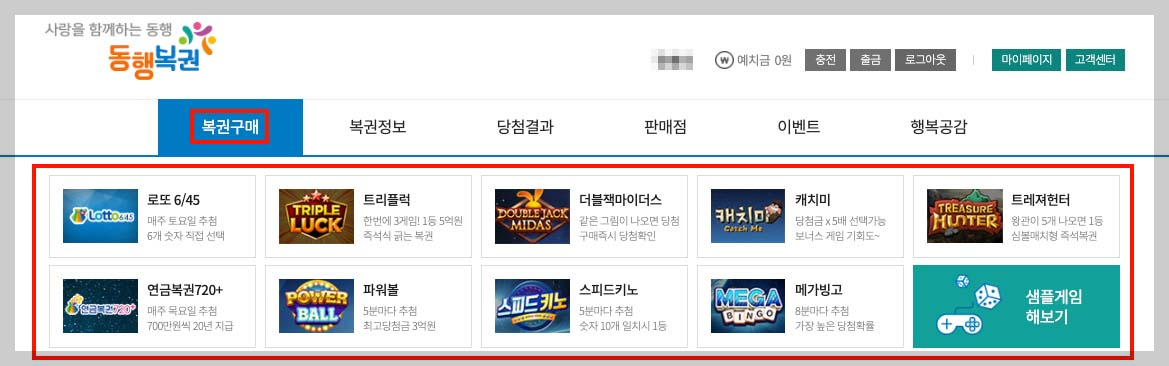The height and width of the screenshot is (366, 1169).
Task: Open the 스피드키노 game thumbnail
Action: (532, 306)
